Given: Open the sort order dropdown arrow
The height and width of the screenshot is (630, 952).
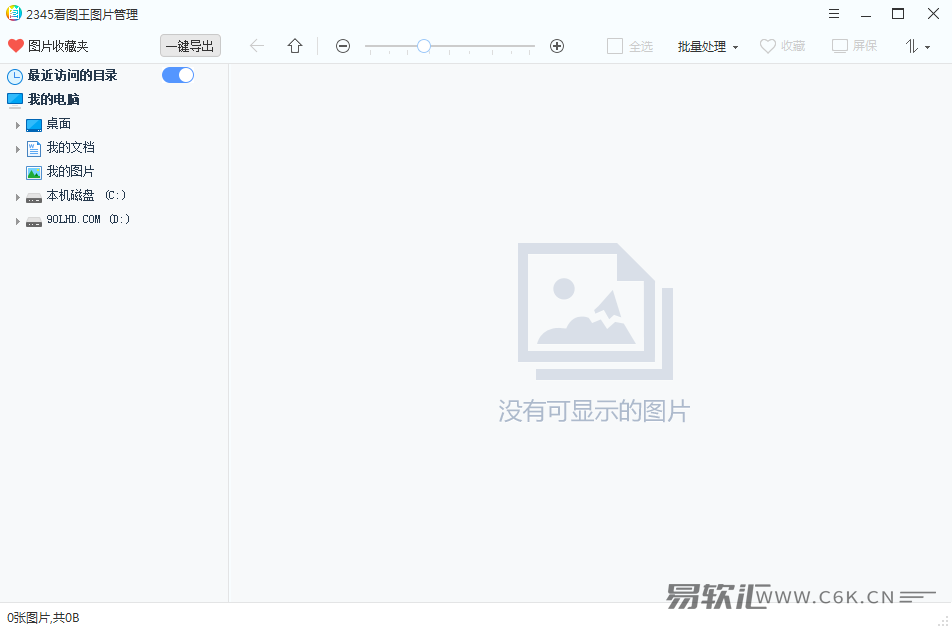Looking at the screenshot, I should click(927, 47).
